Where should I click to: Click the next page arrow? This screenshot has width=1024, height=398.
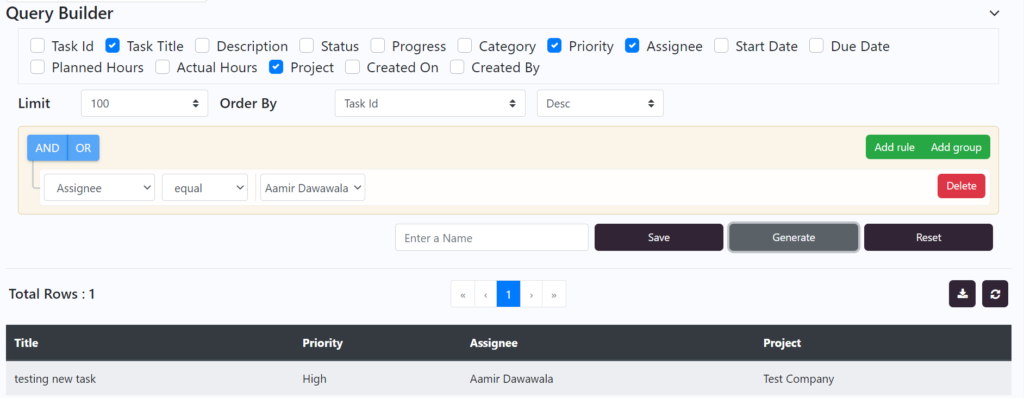(531, 294)
